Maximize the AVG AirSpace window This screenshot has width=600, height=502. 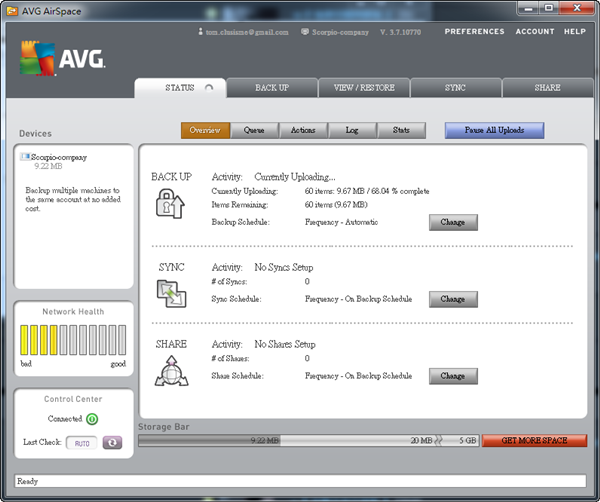pyautogui.click(x=549, y=8)
